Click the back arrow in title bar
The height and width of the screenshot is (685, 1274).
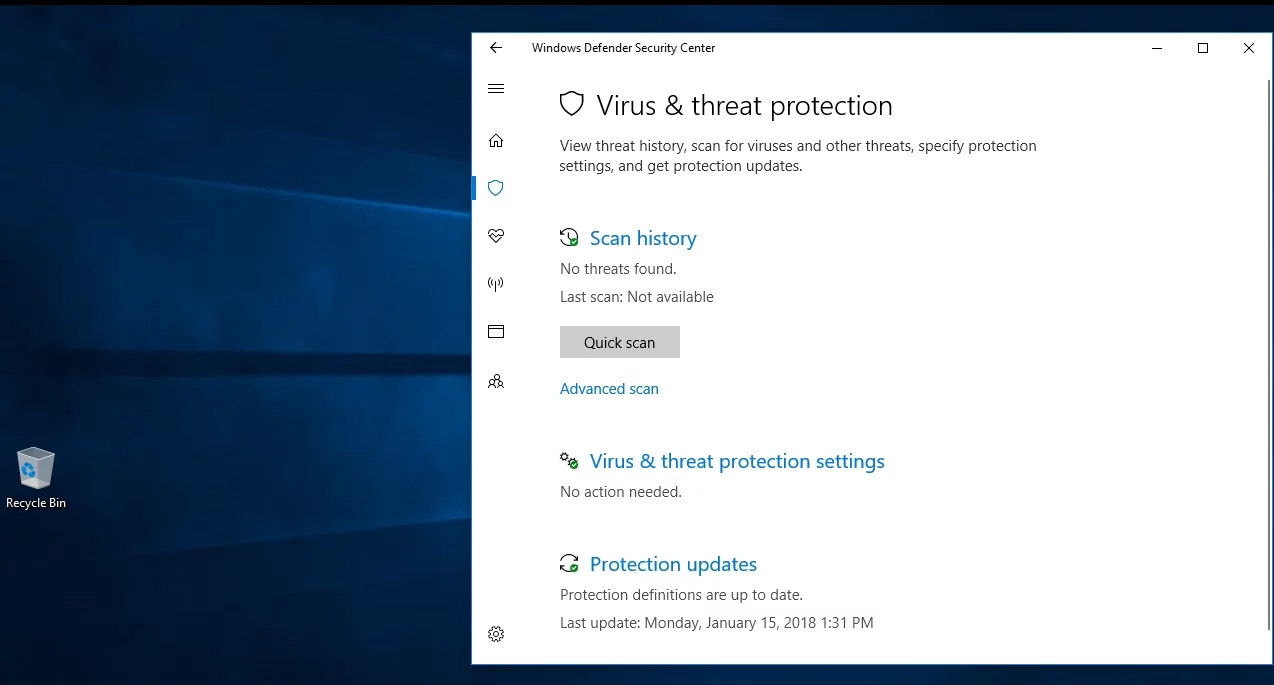[496, 48]
